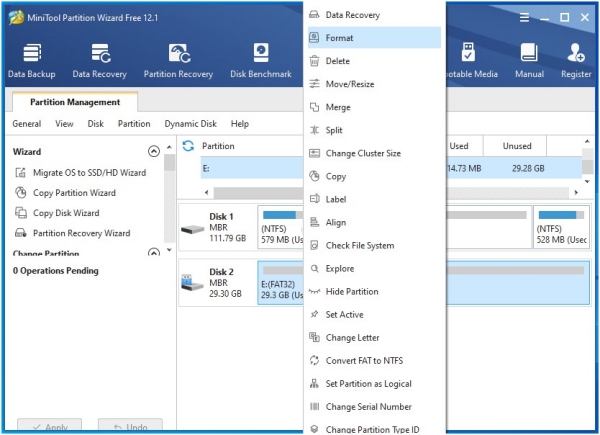This screenshot has width=600, height=435.
Task: Choose Merge in the context menu
Action: click(374, 107)
